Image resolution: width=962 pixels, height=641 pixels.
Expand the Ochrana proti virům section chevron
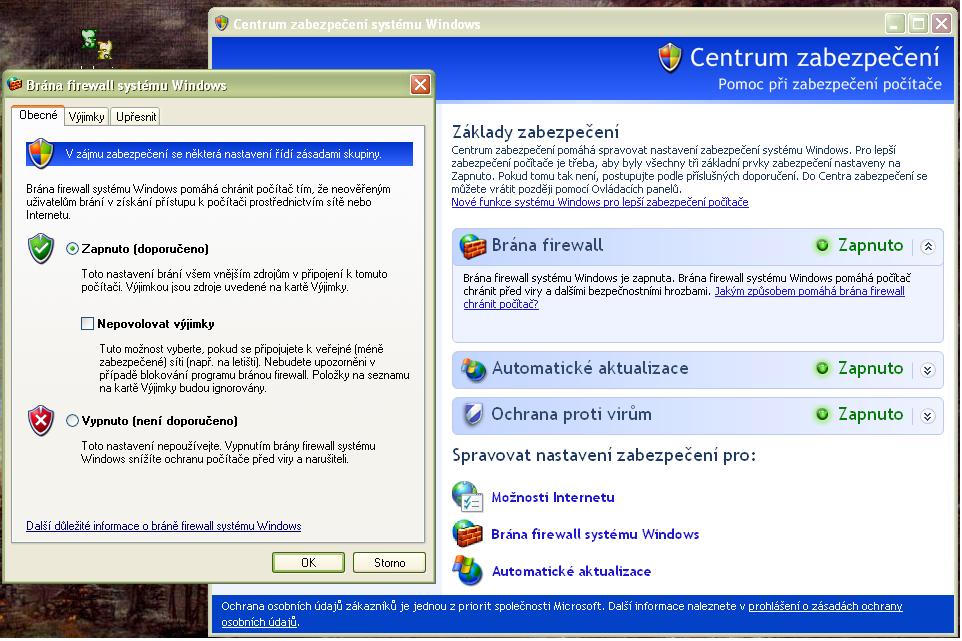point(927,416)
